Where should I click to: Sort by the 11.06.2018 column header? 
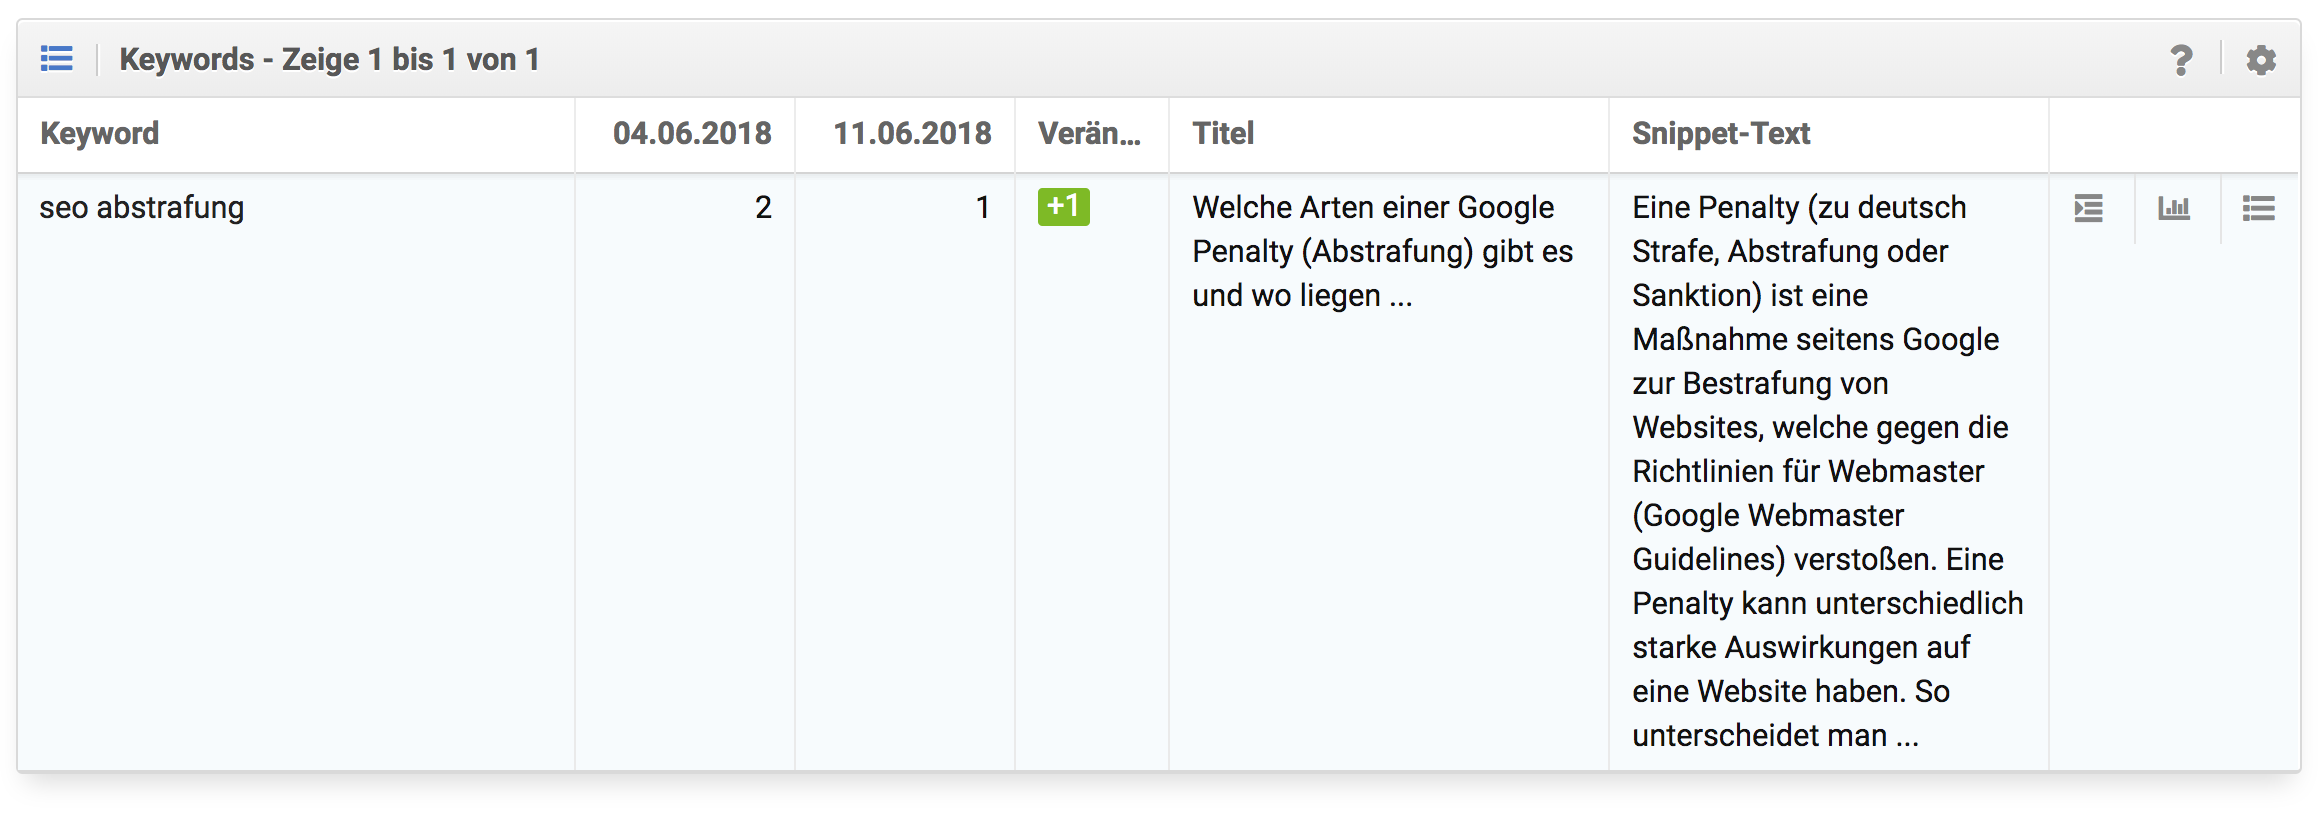[912, 133]
